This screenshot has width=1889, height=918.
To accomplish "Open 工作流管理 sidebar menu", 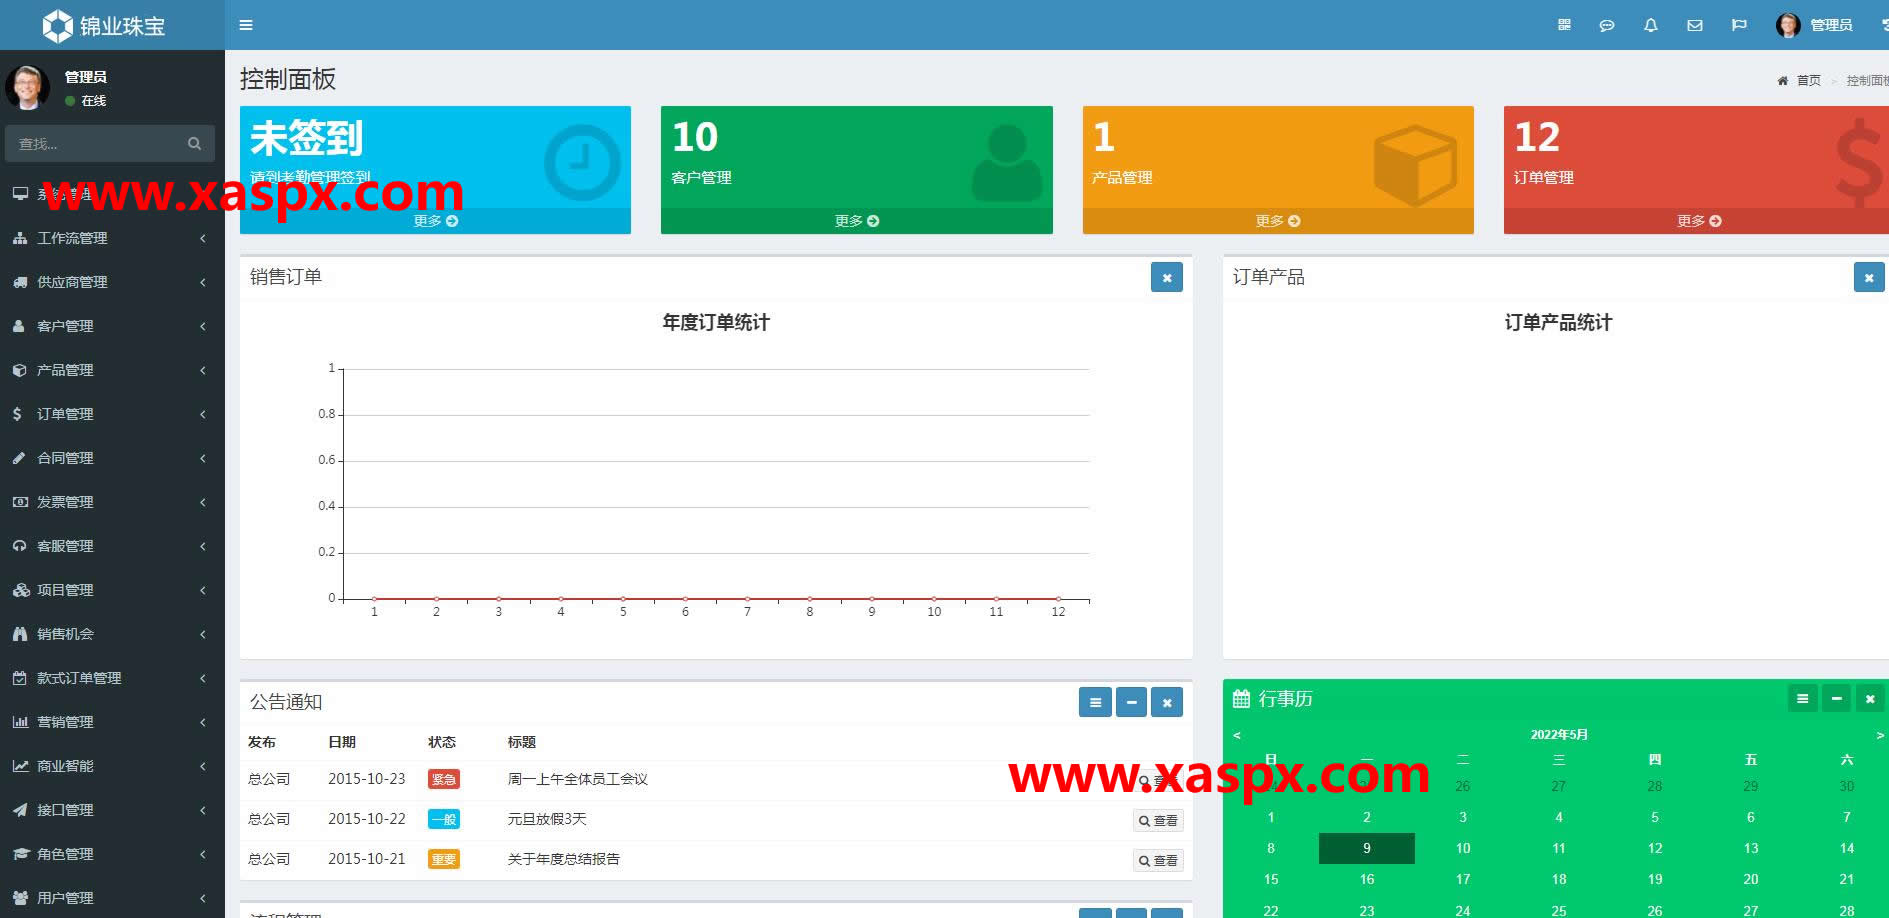I will 110,238.
